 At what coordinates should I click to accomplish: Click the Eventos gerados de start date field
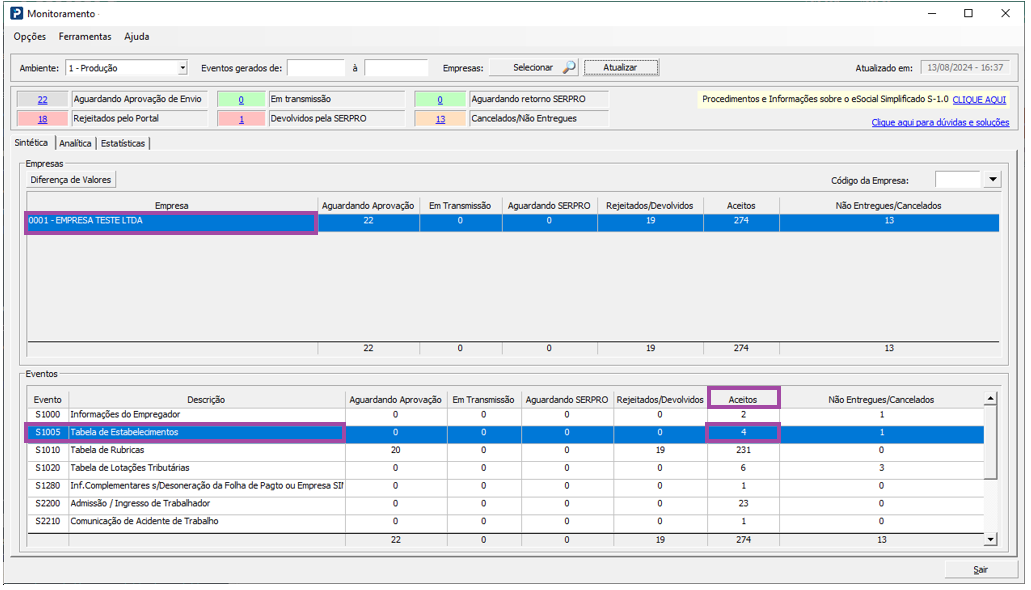point(316,68)
